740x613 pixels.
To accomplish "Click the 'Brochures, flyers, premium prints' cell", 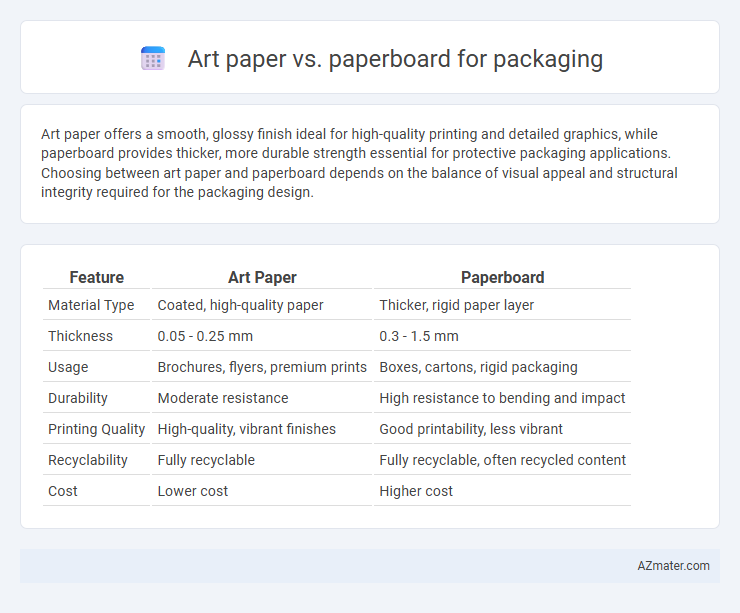I will click(x=262, y=367).
